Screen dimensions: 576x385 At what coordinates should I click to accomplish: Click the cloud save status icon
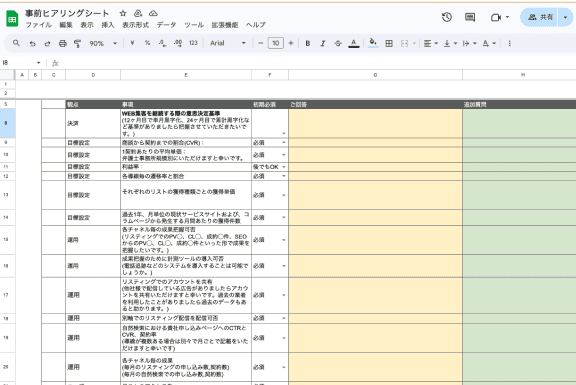(153, 13)
